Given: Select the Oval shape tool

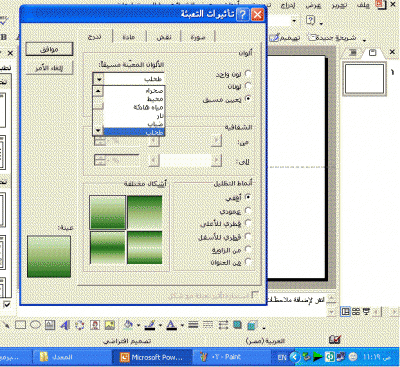Looking at the screenshot, I should [x=35, y=324].
